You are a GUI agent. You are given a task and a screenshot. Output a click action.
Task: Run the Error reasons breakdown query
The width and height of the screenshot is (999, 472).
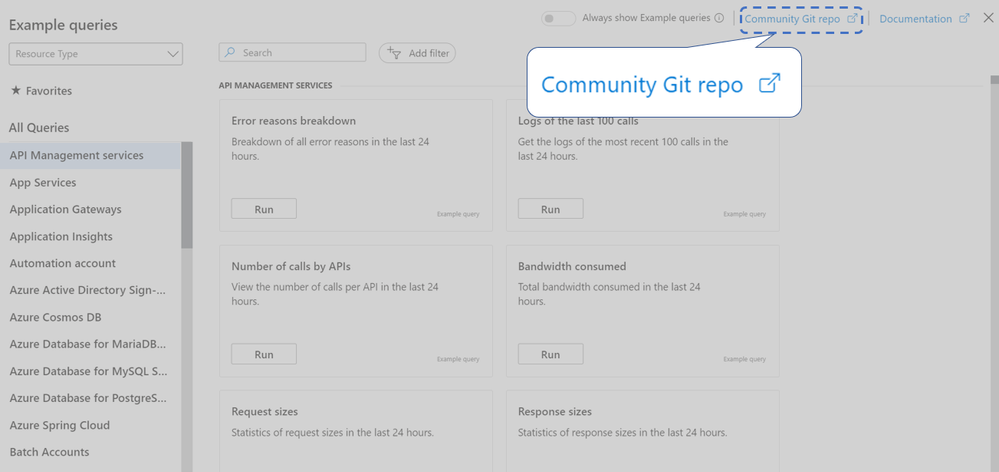pyautogui.click(x=264, y=209)
